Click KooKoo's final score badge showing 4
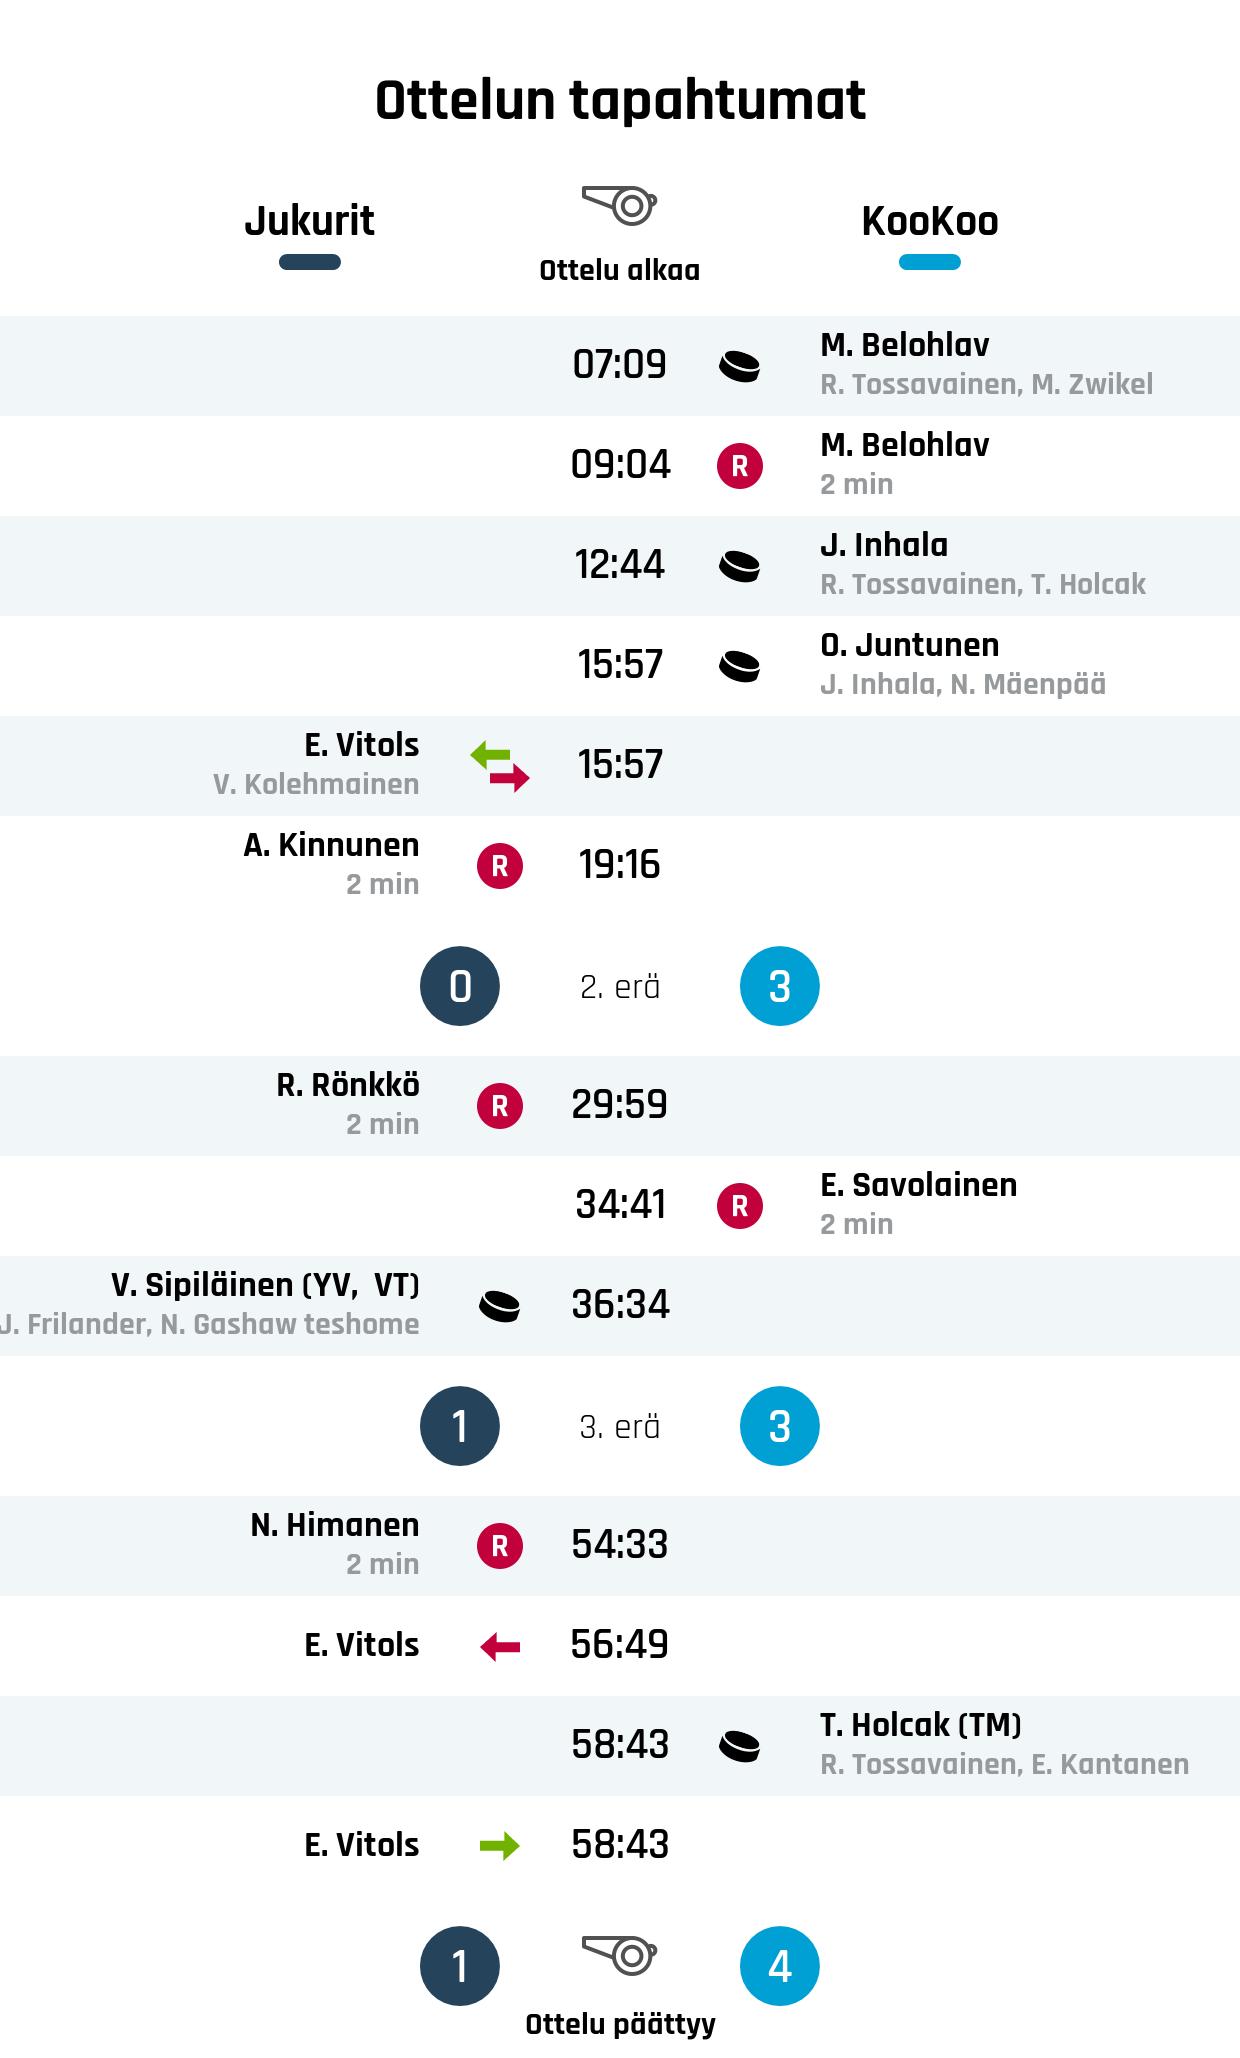Viewport: 1240px width, 2058px height. 779,1966
